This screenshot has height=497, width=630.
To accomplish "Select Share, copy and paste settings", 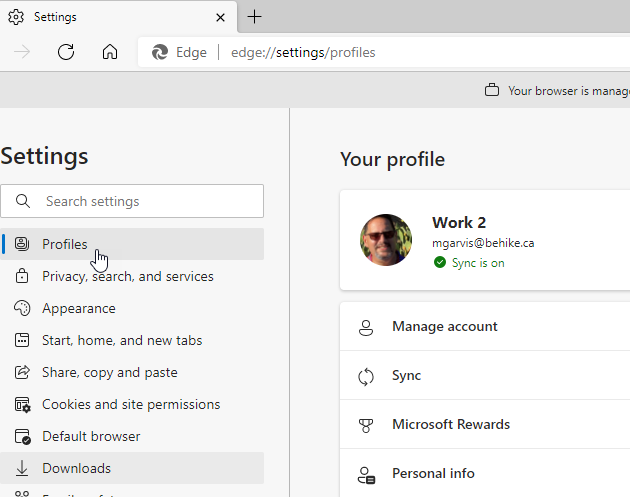I will coord(109,372).
